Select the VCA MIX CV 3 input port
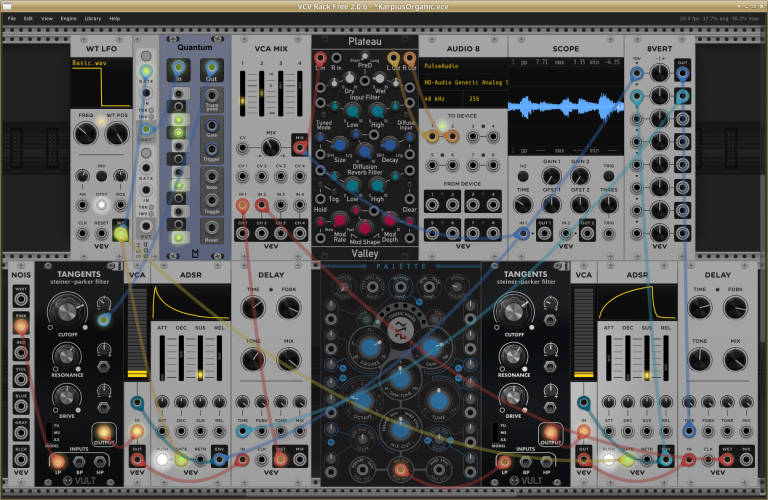This screenshot has height=500, width=768. coord(281,175)
